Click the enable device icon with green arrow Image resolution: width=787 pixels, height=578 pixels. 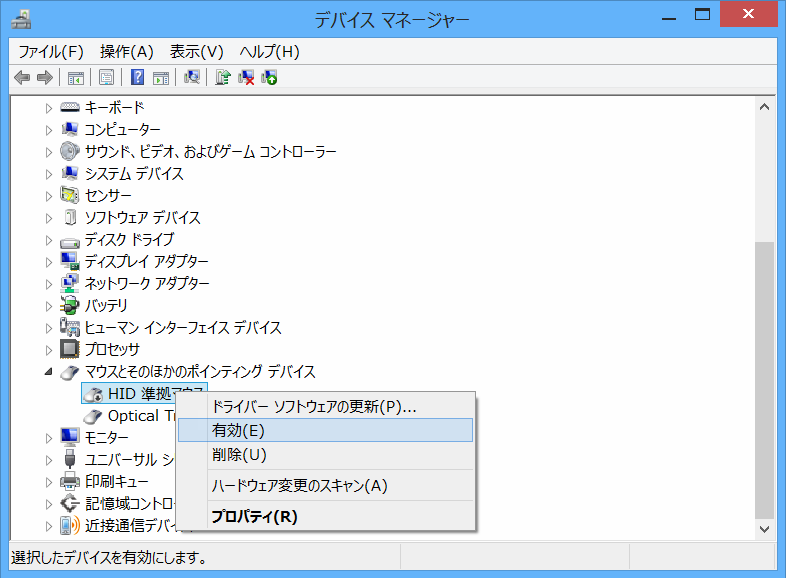[x=269, y=78]
